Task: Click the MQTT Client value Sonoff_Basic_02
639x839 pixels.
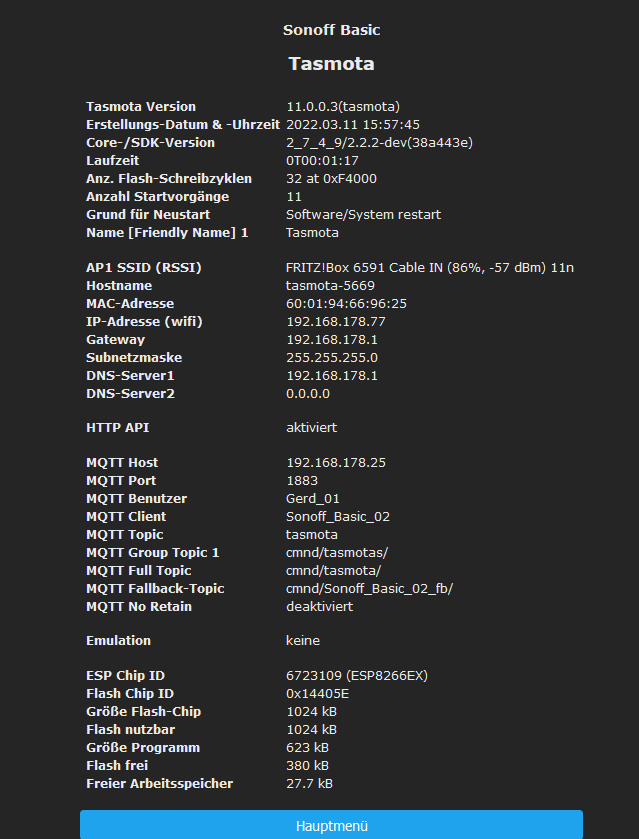Action: [338, 517]
